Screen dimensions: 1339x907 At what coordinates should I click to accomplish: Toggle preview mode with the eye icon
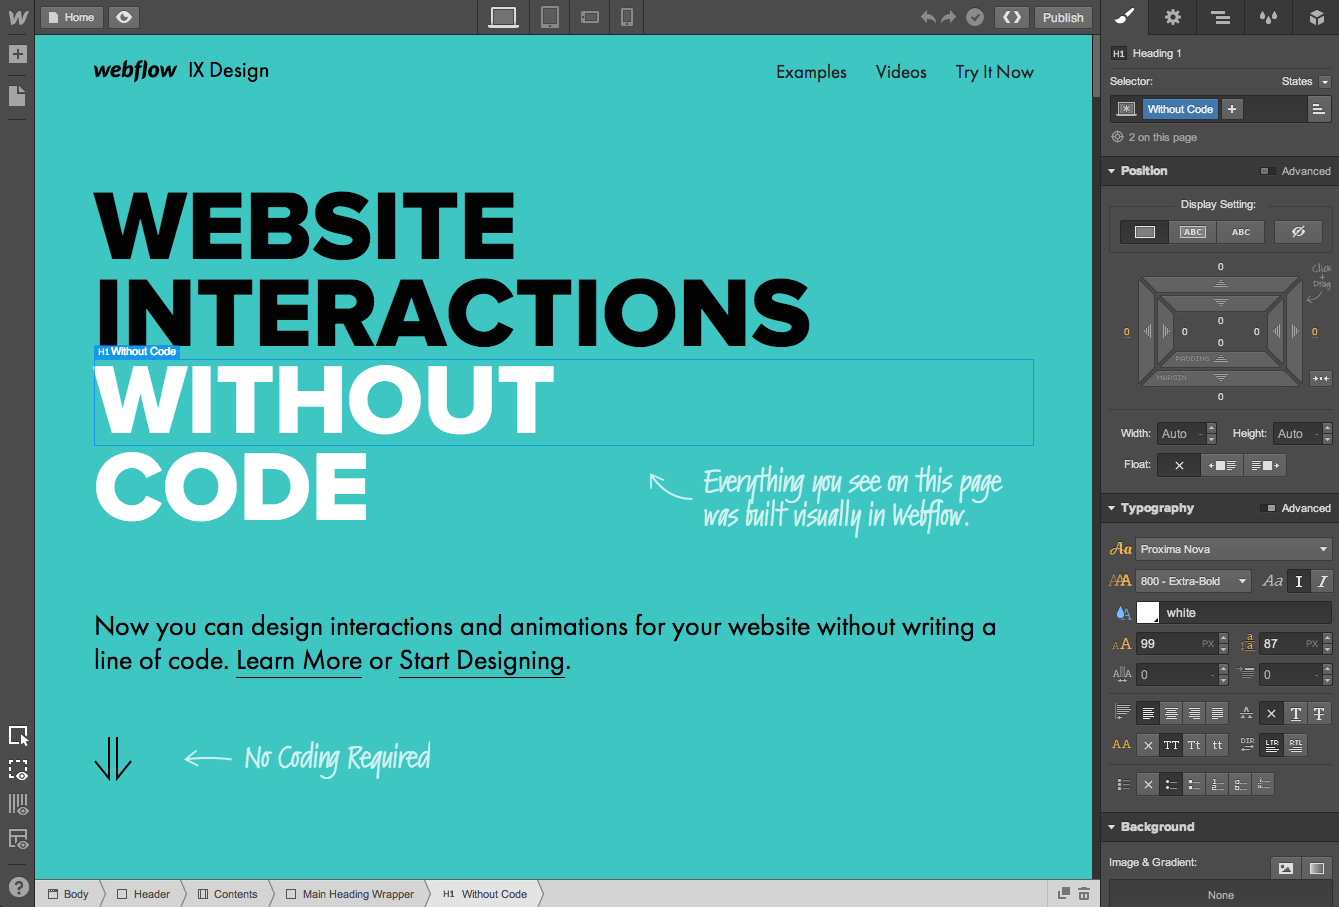123,17
